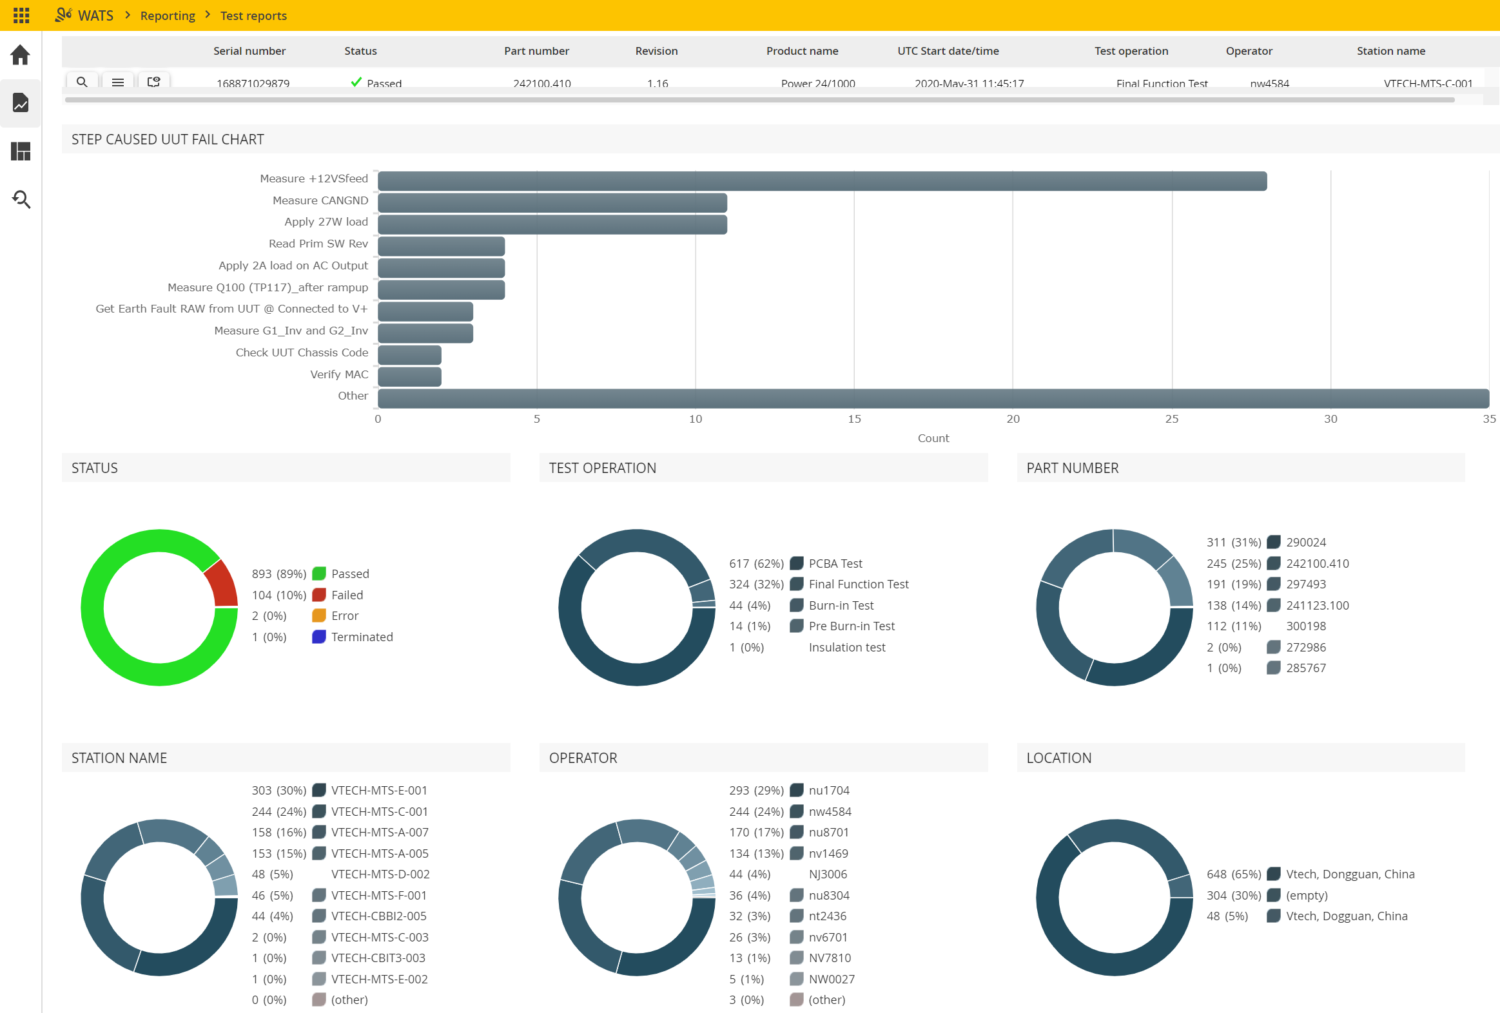Viewport: 1500px width, 1013px height.
Task: Click the Measure CANGND bar
Action: [552, 203]
